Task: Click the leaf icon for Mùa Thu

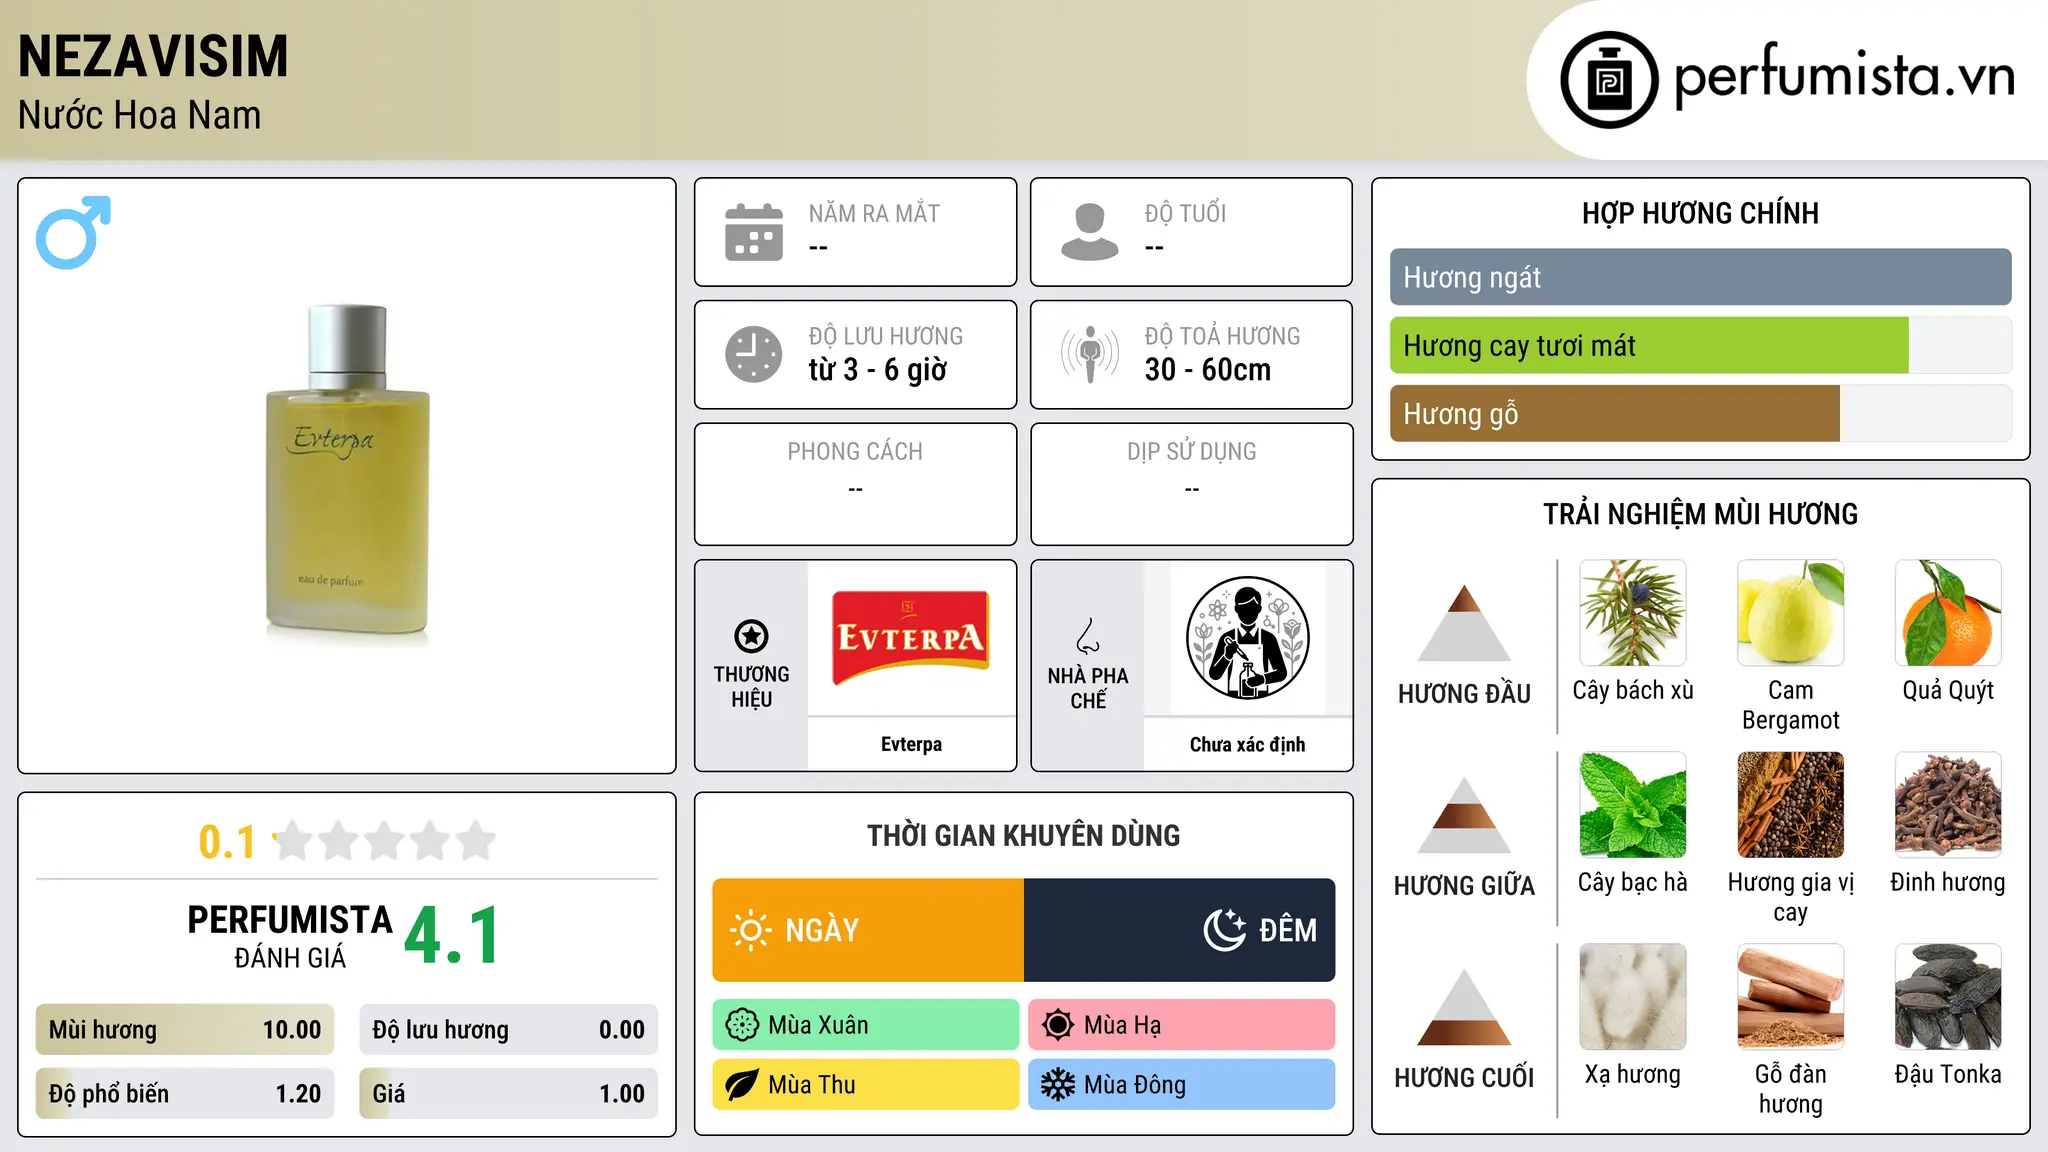Action: [x=742, y=1085]
